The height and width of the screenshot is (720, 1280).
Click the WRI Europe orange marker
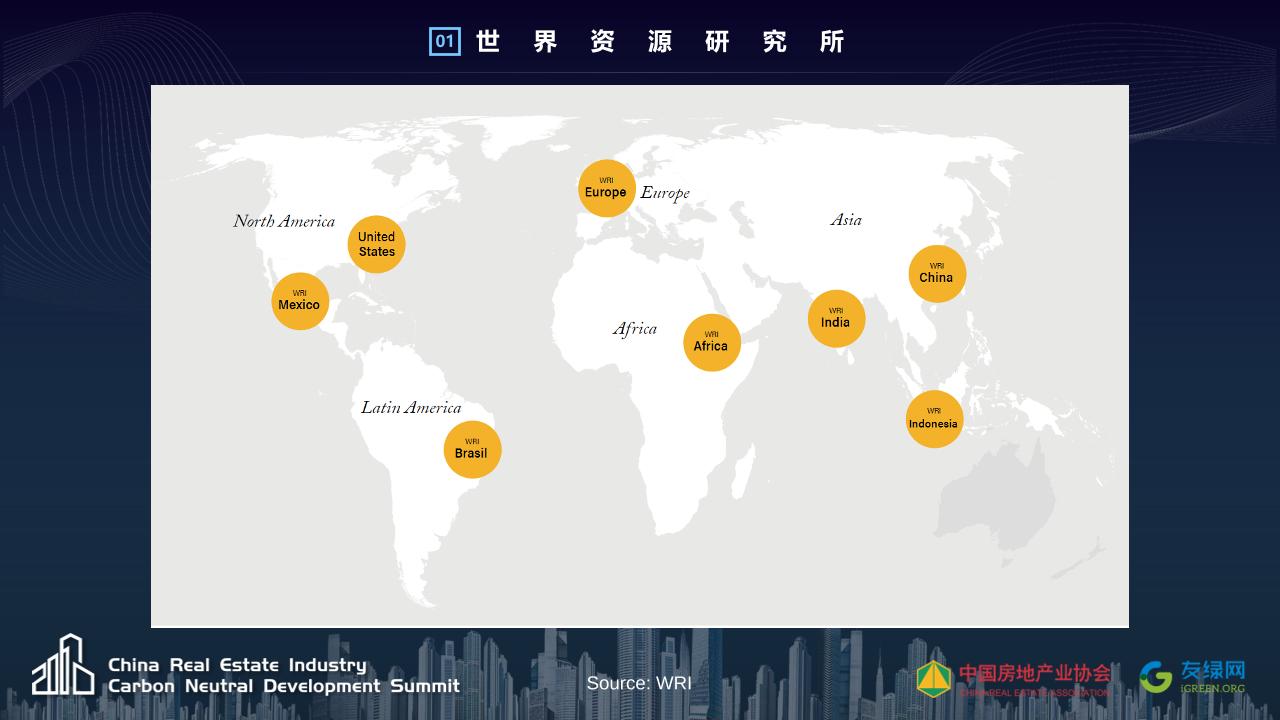[606, 188]
